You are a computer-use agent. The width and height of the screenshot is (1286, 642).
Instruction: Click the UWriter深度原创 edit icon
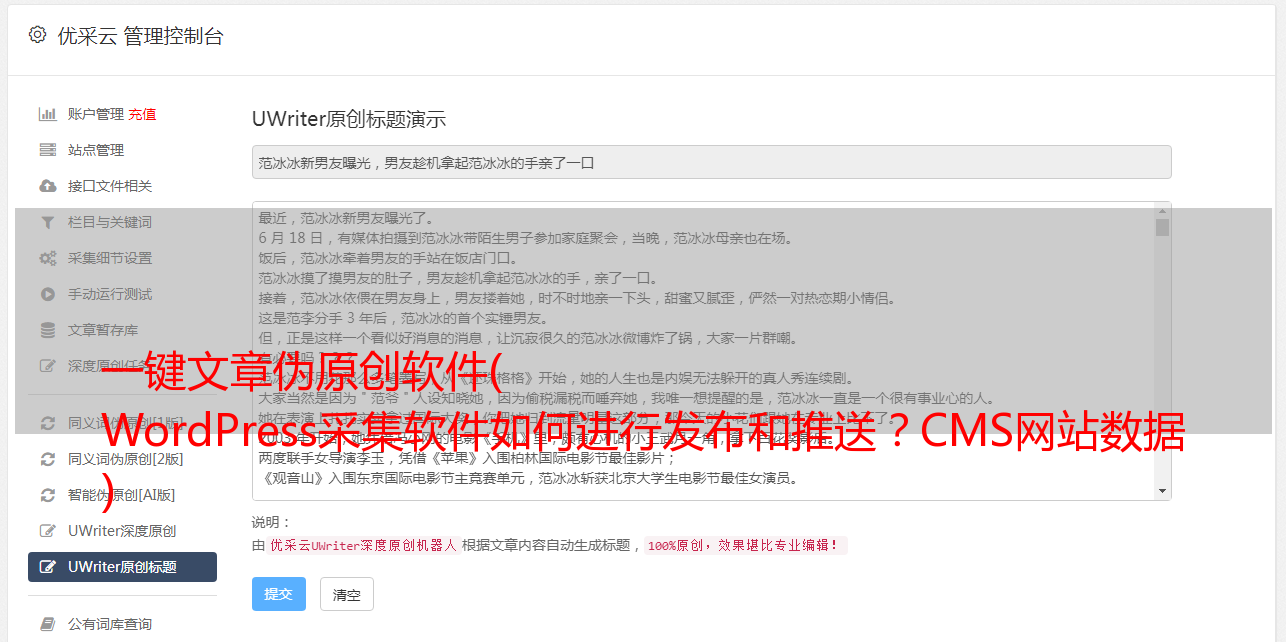pos(47,531)
